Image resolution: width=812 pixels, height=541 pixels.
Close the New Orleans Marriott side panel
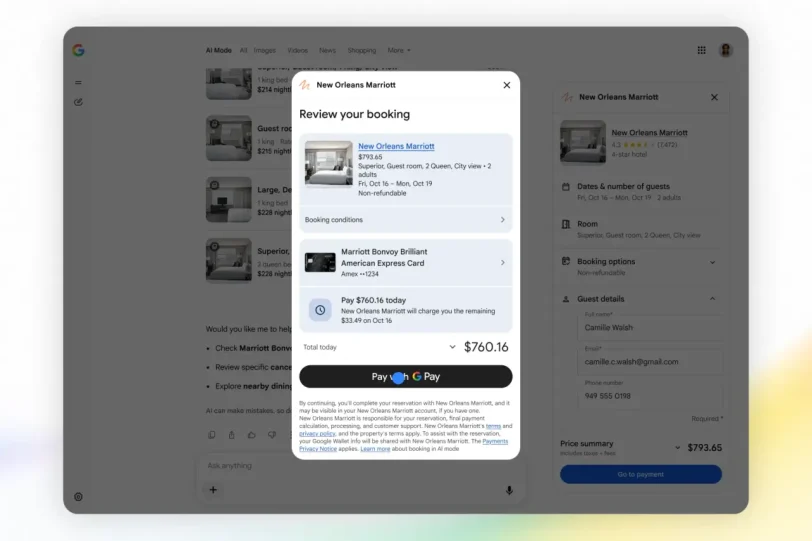point(714,97)
